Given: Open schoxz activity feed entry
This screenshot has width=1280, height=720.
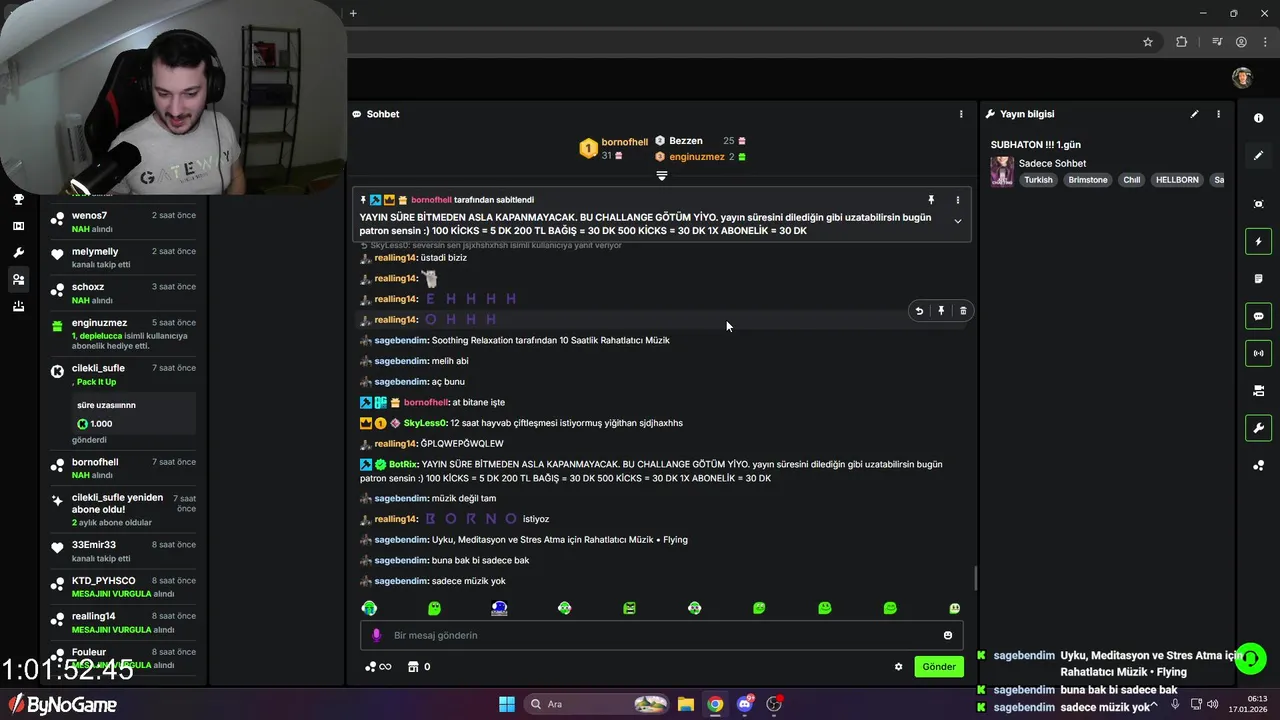Looking at the screenshot, I should [x=124, y=294].
